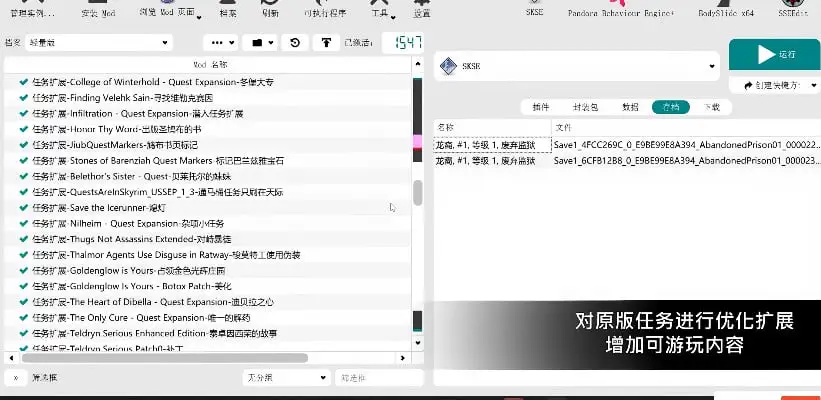Select Thalmor Agents Use Disguse in Ratway row

click(207, 255)
